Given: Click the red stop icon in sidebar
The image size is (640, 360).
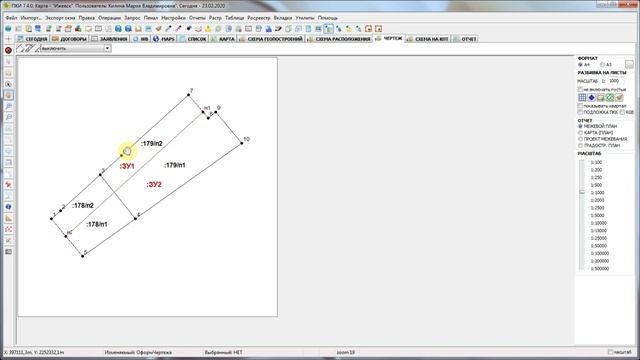Looking at the screenshot, I should click(x=8, y=50).
